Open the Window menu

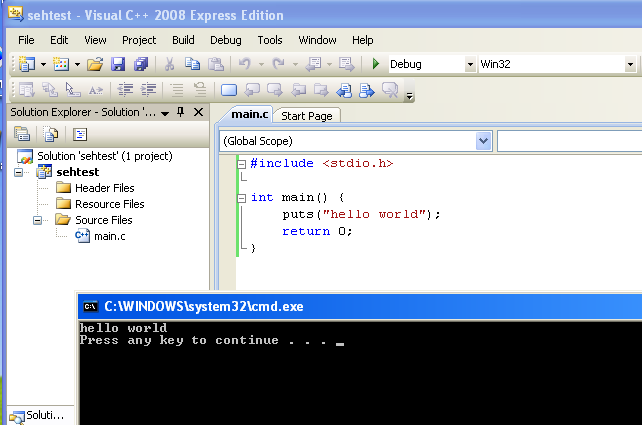(317, 40)
